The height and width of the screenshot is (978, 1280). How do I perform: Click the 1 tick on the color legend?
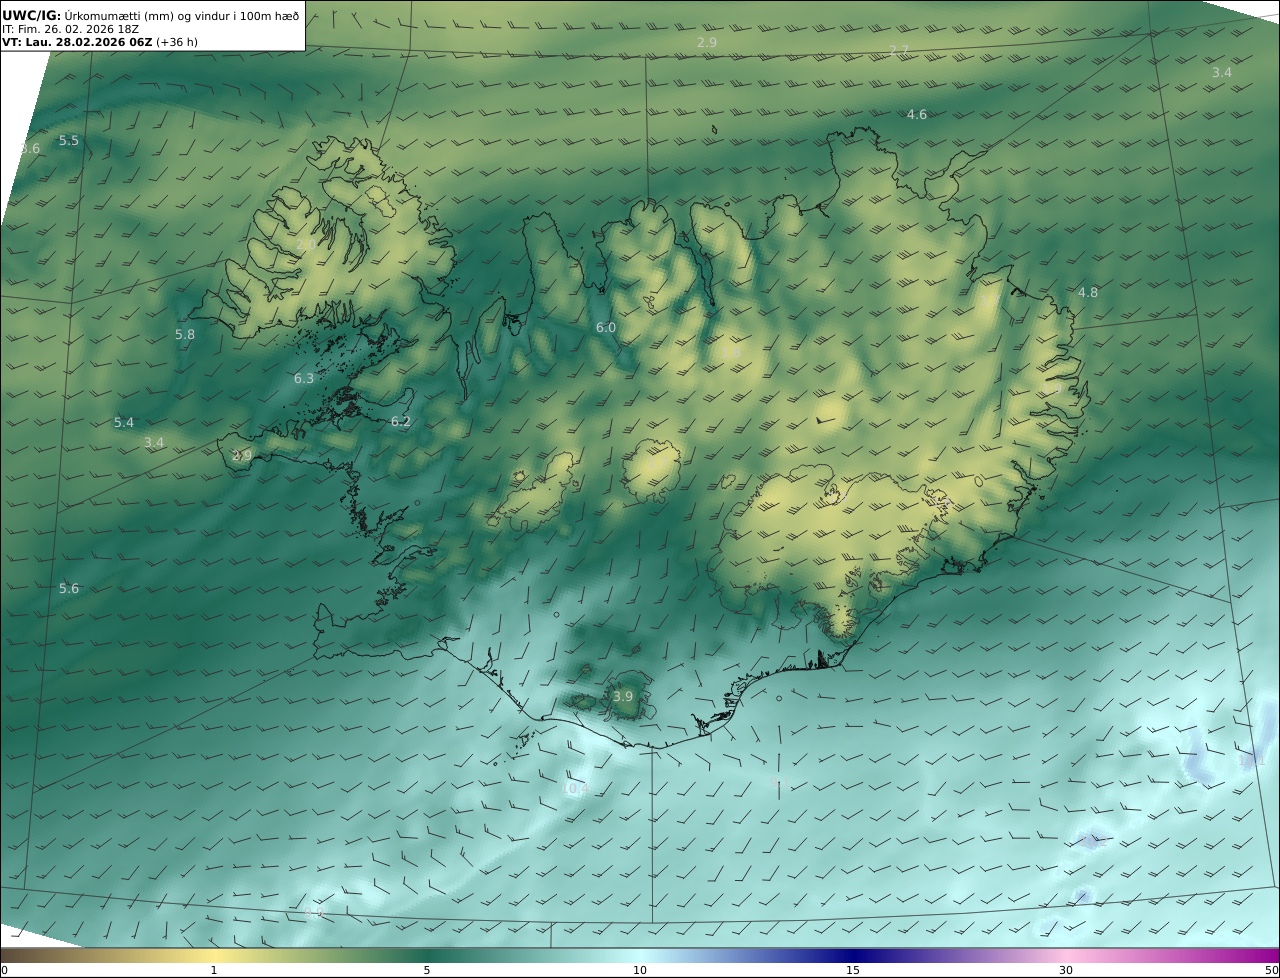(214, 970)
